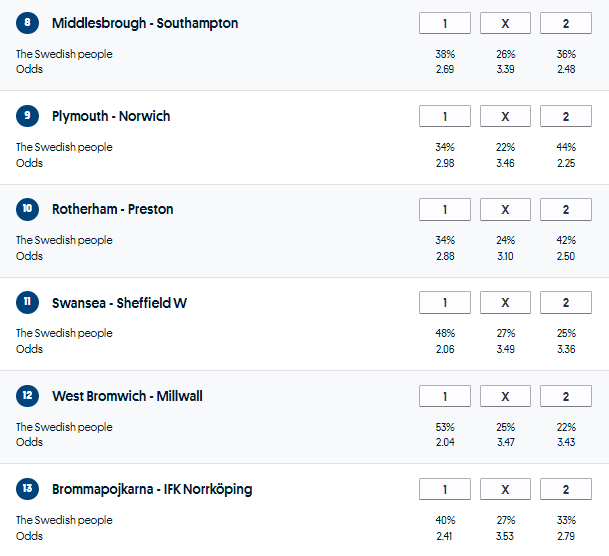Click the match number 11 badge
This screenshot has width=609, height=556.
[27, 303]
